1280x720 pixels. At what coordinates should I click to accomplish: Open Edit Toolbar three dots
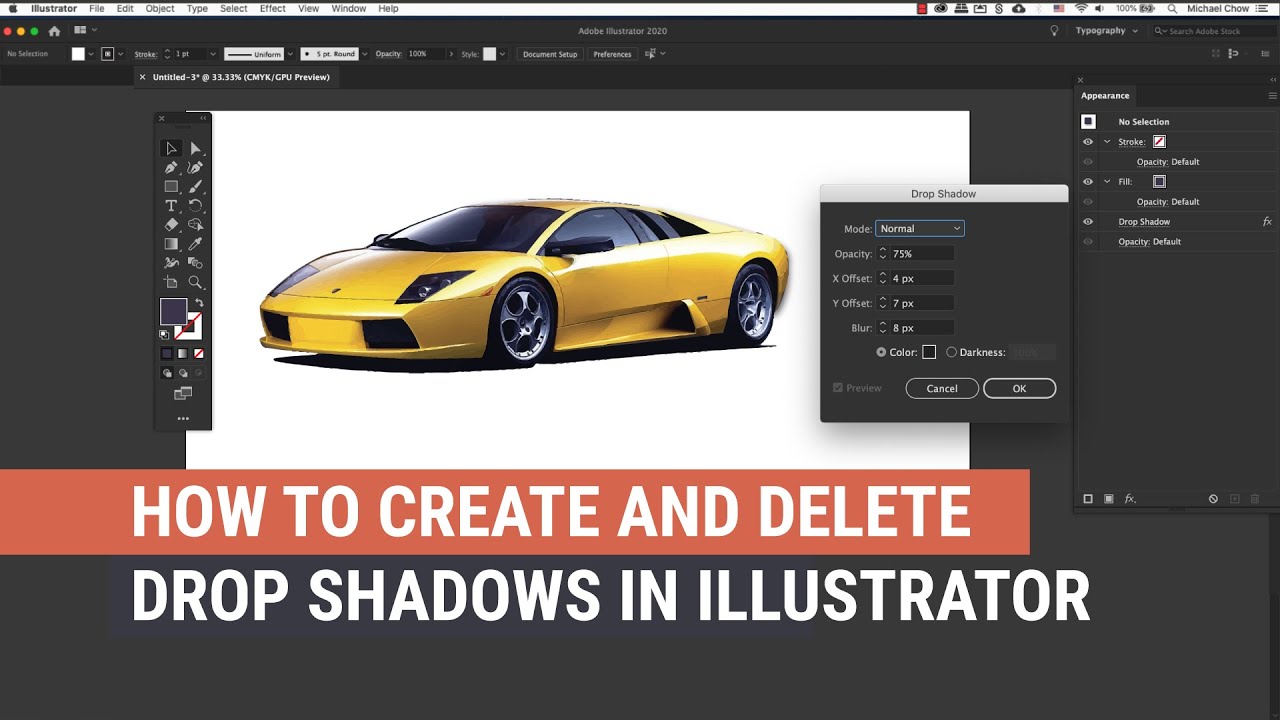[x=183, y=419]
